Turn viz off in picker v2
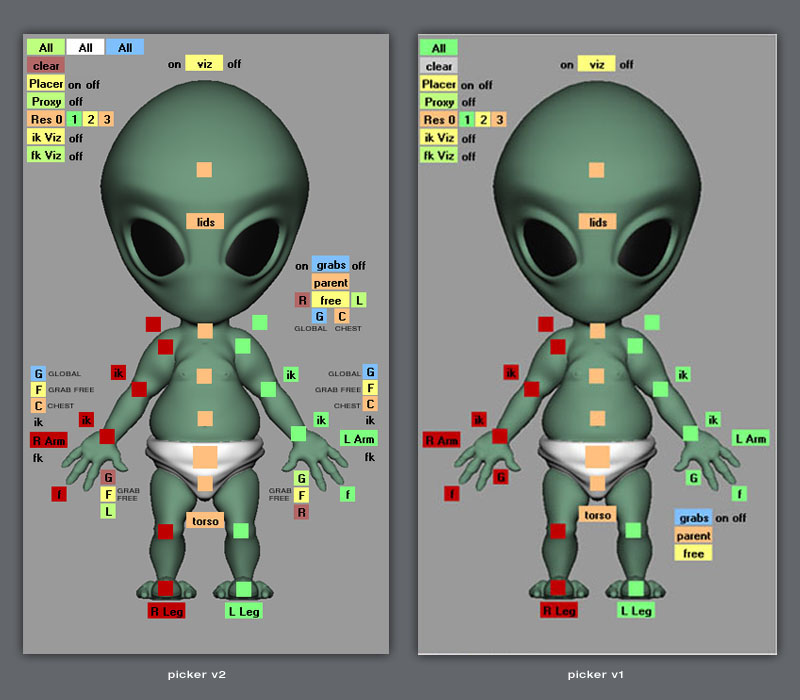Screen dimensions: 800x700 point(234,65)
